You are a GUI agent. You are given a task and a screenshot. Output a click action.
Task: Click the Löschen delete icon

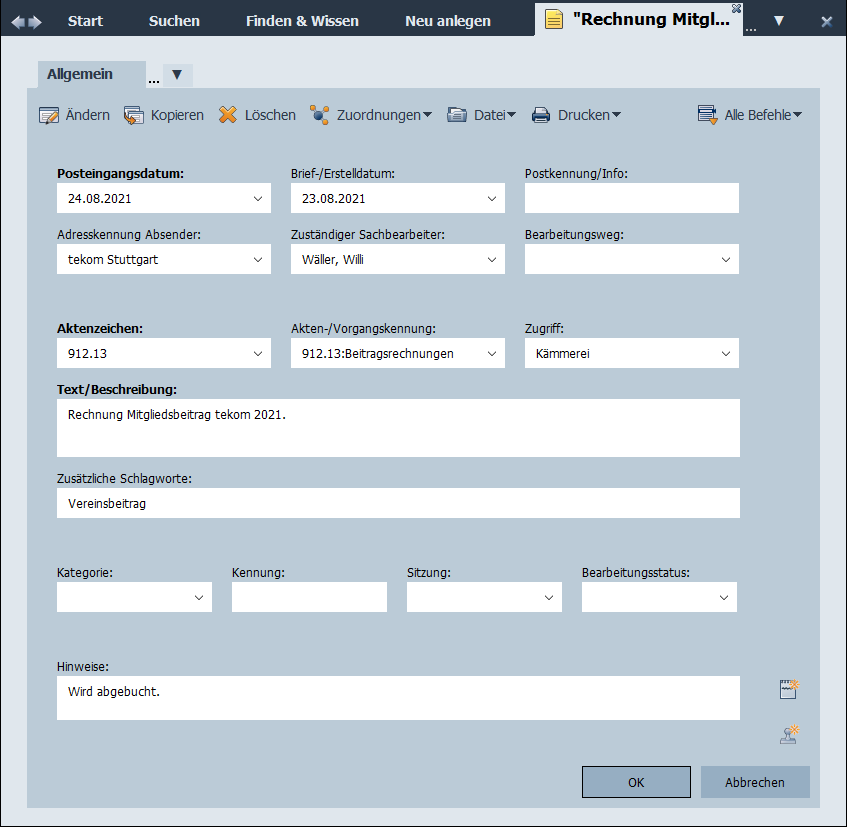pos(228,115)
